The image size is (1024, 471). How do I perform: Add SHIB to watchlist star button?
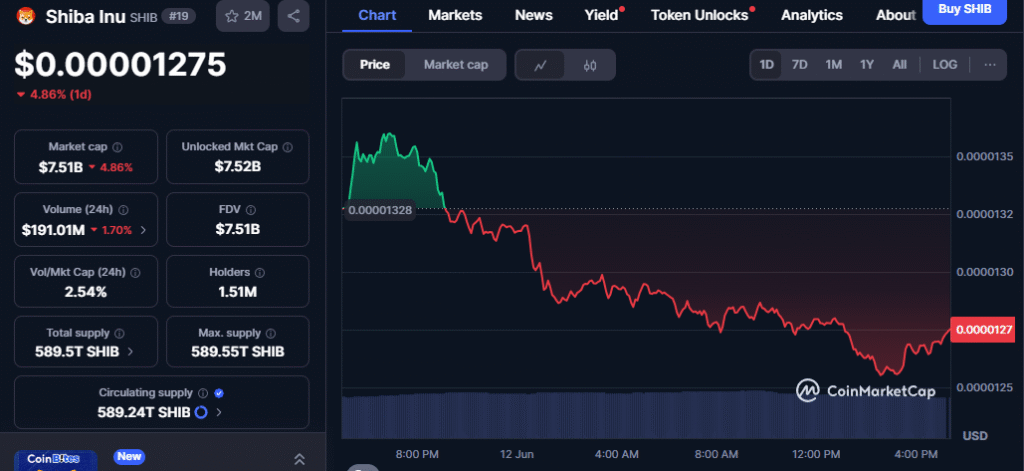pyautogui.click(x=243, y=16)
